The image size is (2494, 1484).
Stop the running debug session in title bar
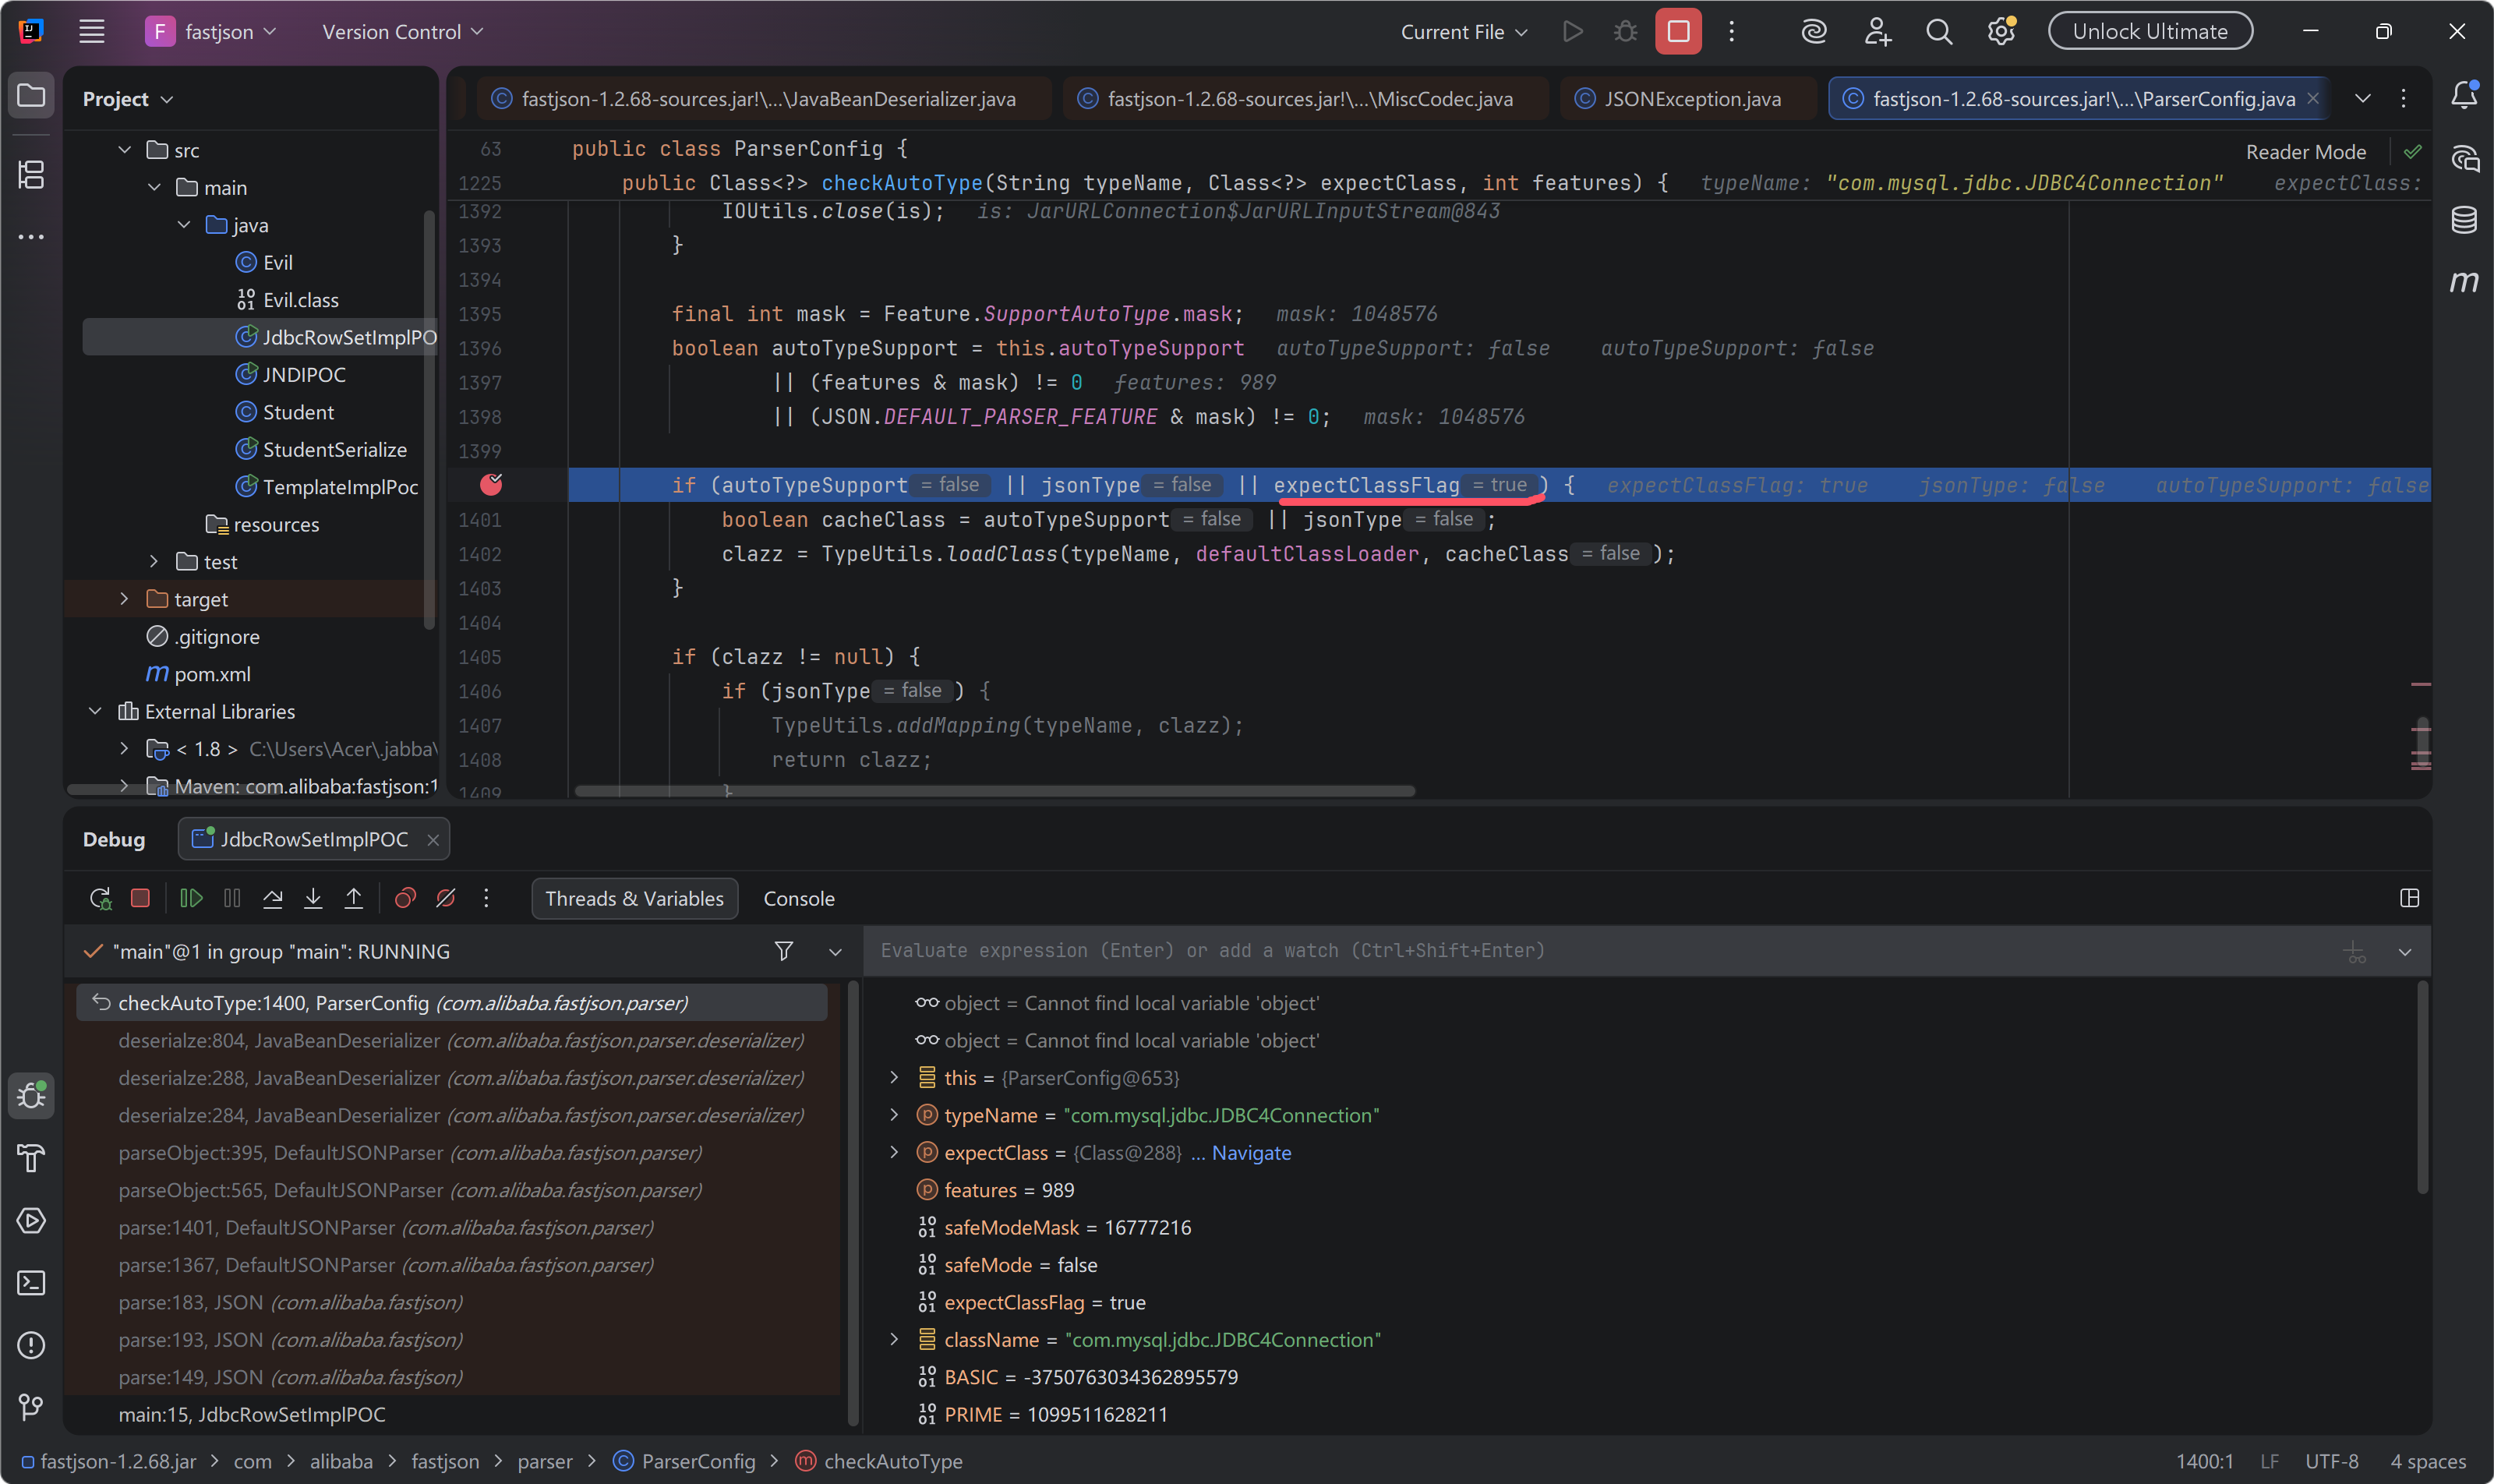click(x=1678, y=32)
